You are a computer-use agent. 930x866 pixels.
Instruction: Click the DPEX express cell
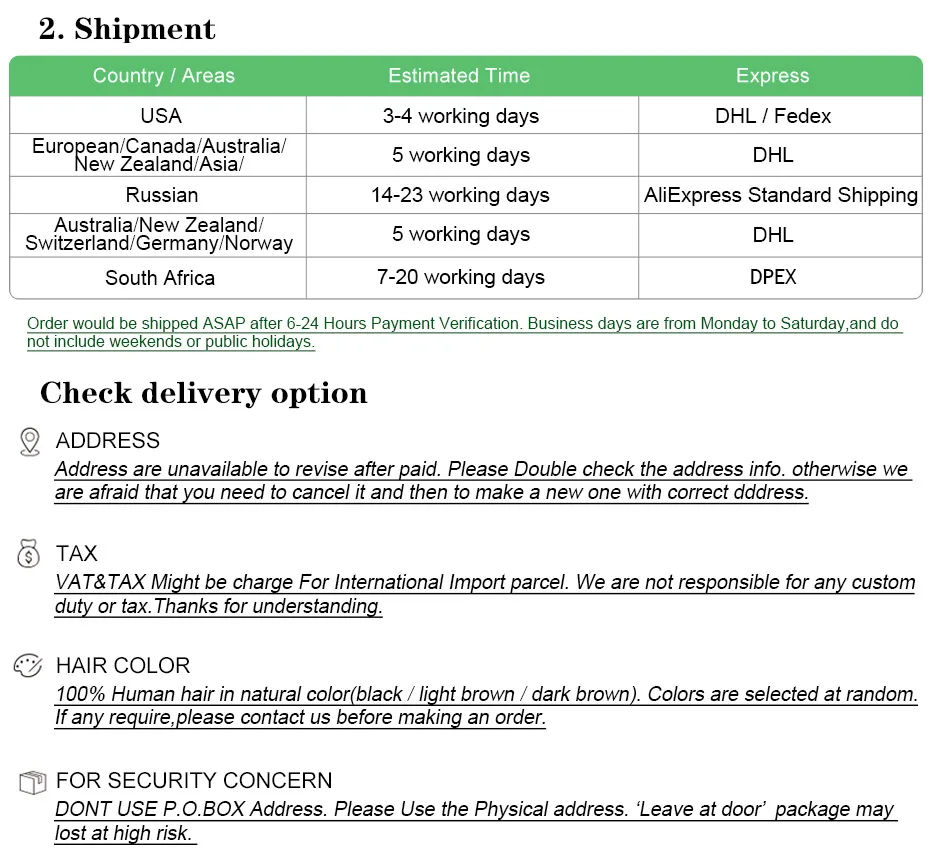click(x=773, y=277)
